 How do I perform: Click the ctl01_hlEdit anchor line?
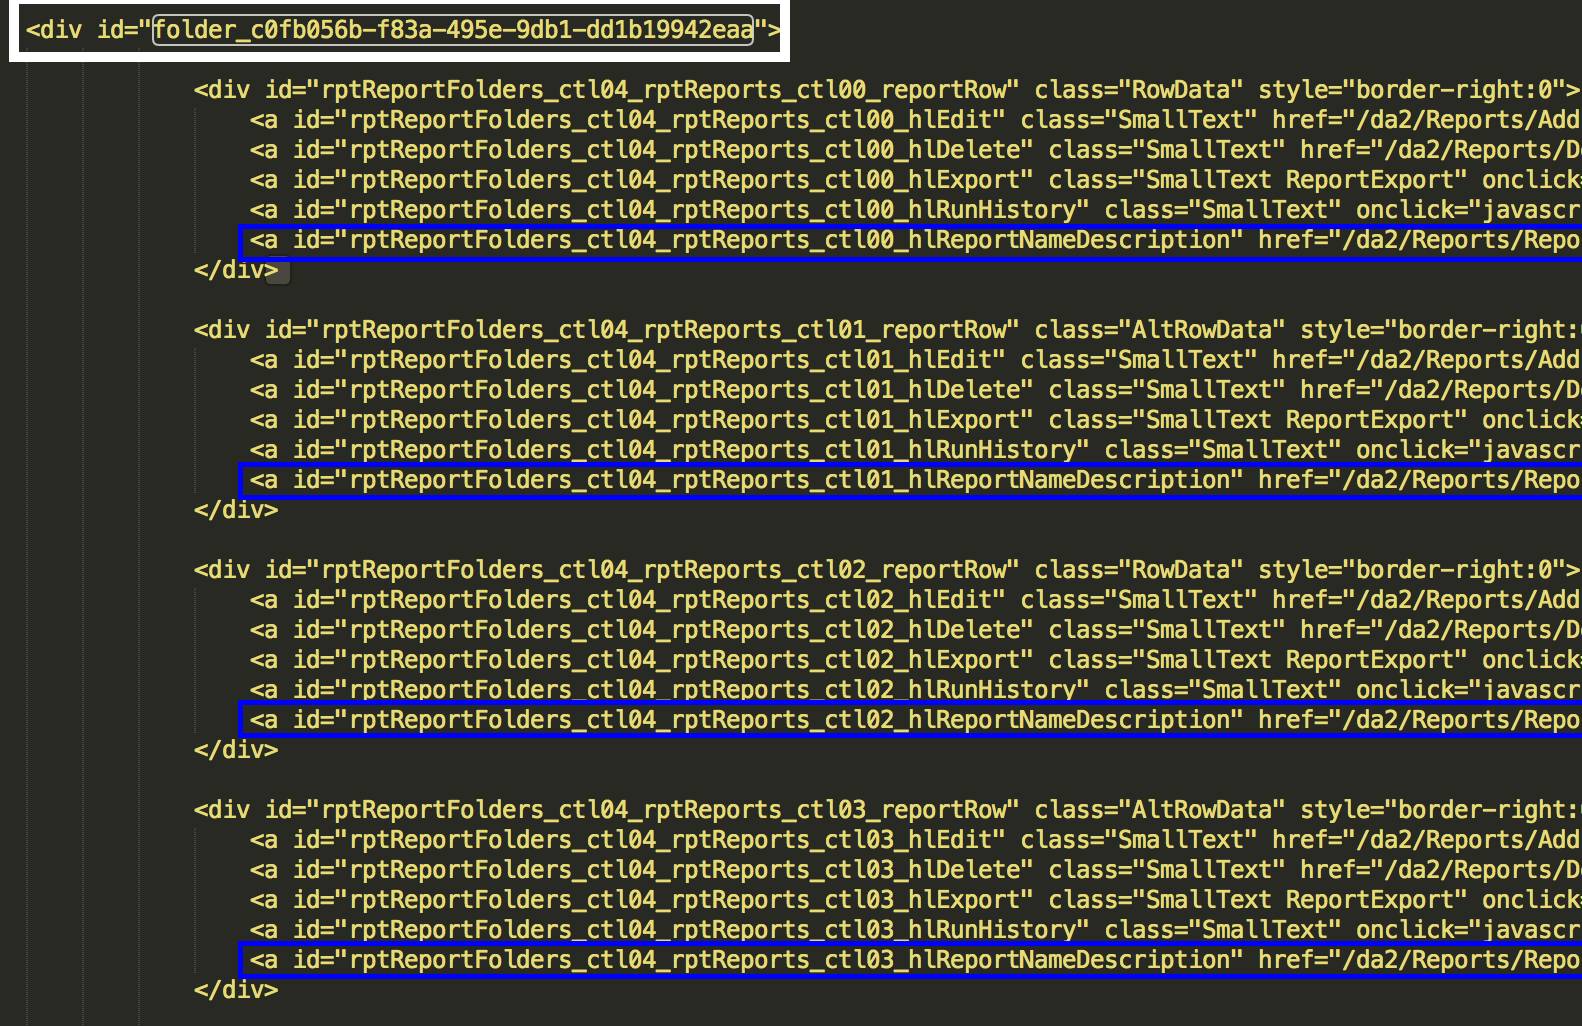coord(915,360)
